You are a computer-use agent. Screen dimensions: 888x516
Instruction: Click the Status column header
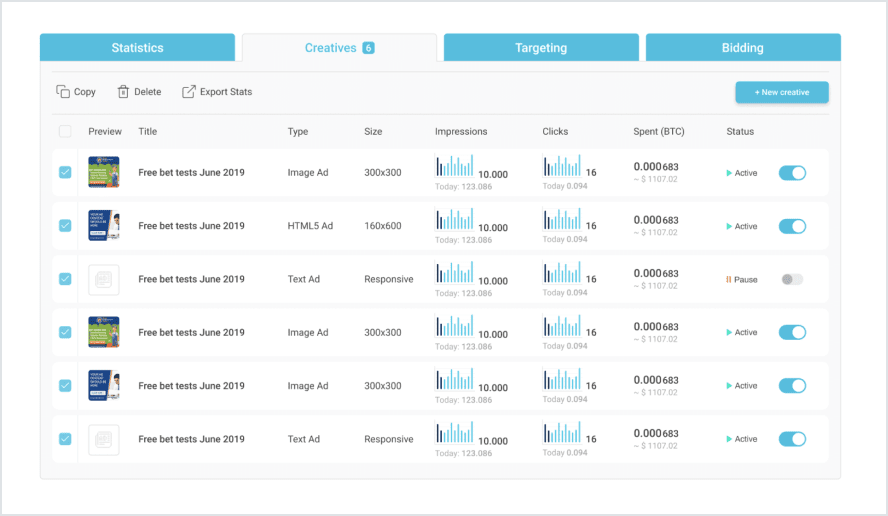[740, 131]
